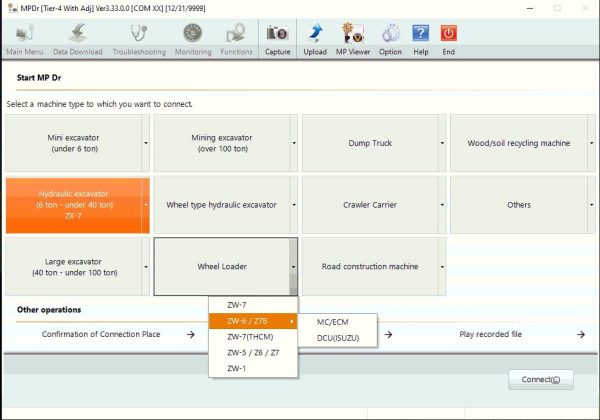Select Mining excavator machine type
This screenshot has width=600, height=420.
pyautogui.click(x=222, y=143)
